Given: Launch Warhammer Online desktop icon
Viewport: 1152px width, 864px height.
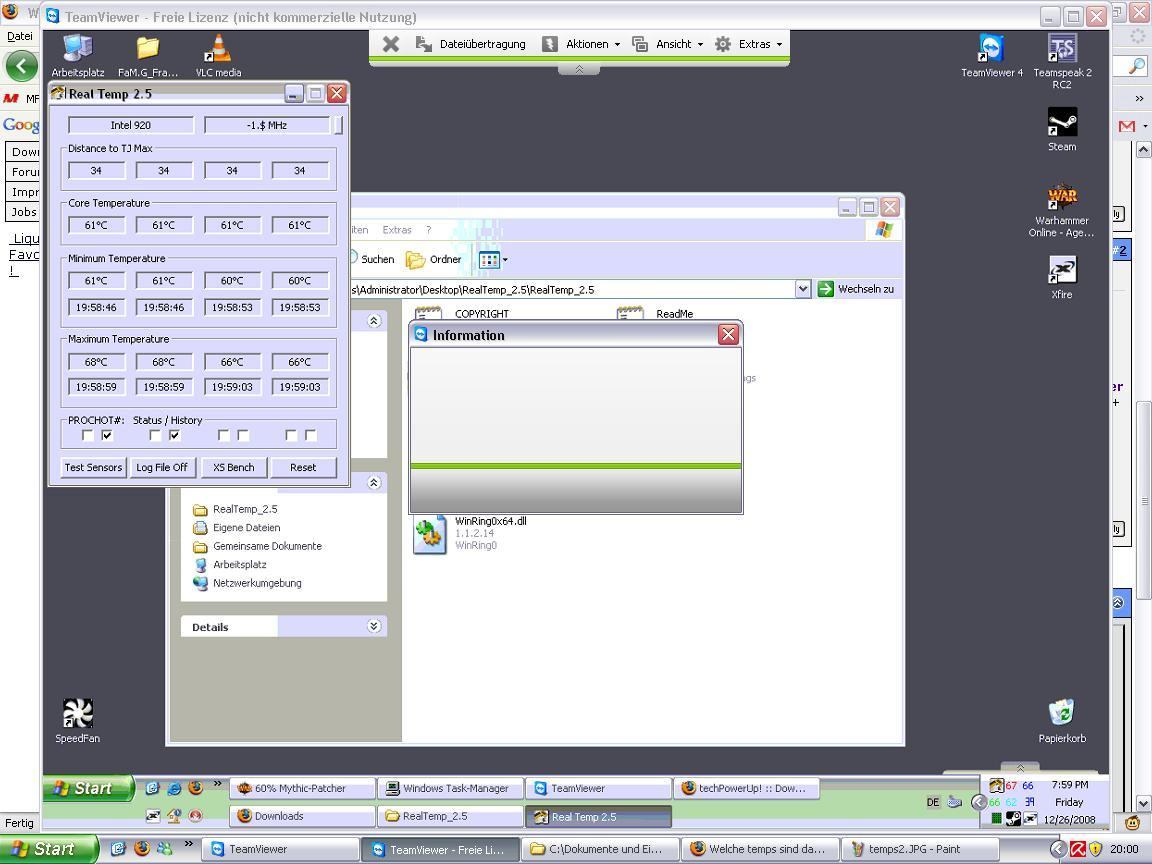Looking at the screenshot, I should 1062,209.
